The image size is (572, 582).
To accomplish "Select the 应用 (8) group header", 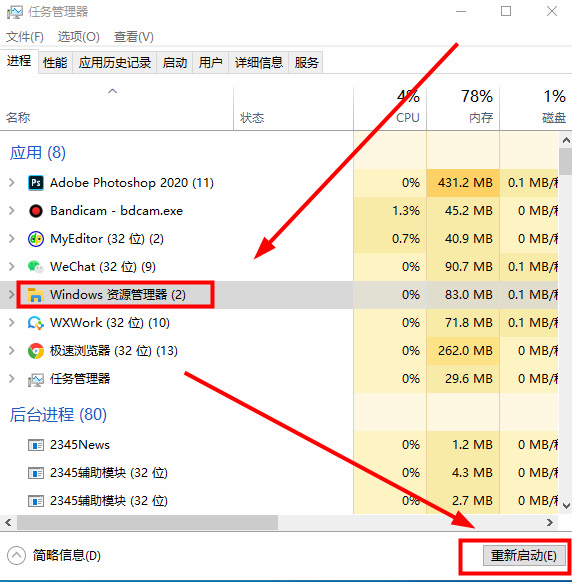I will (38, 153).
